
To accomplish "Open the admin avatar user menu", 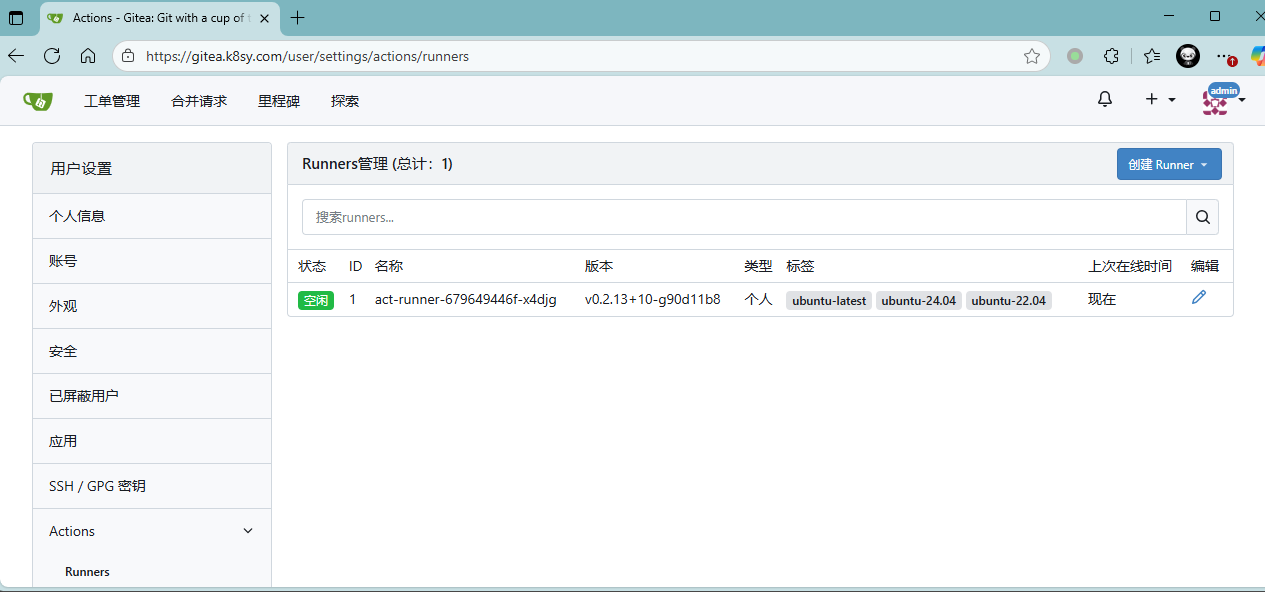I will (1222, 99).
